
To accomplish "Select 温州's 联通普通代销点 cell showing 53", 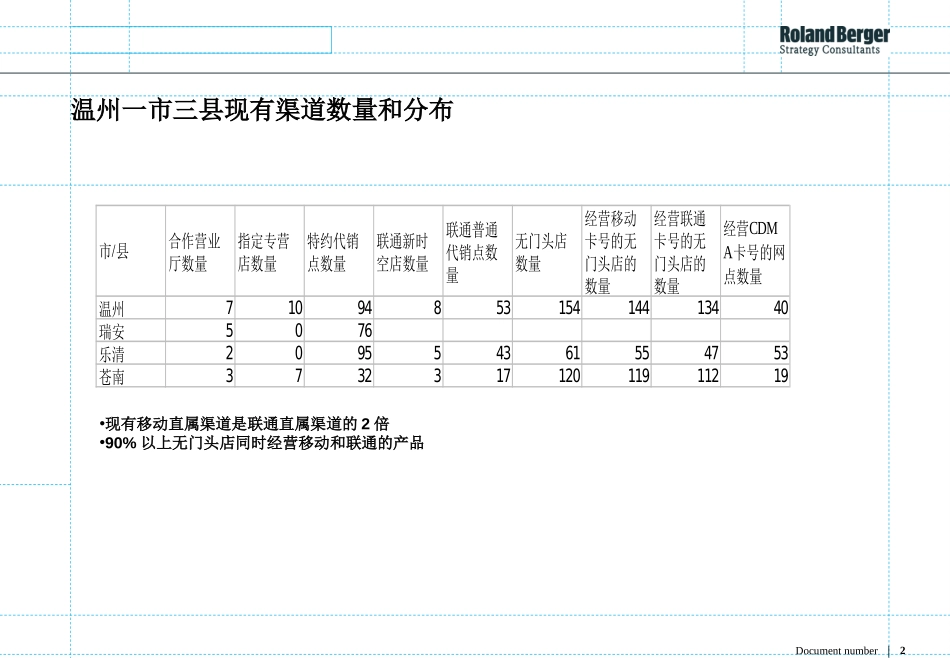I will 477,308.
